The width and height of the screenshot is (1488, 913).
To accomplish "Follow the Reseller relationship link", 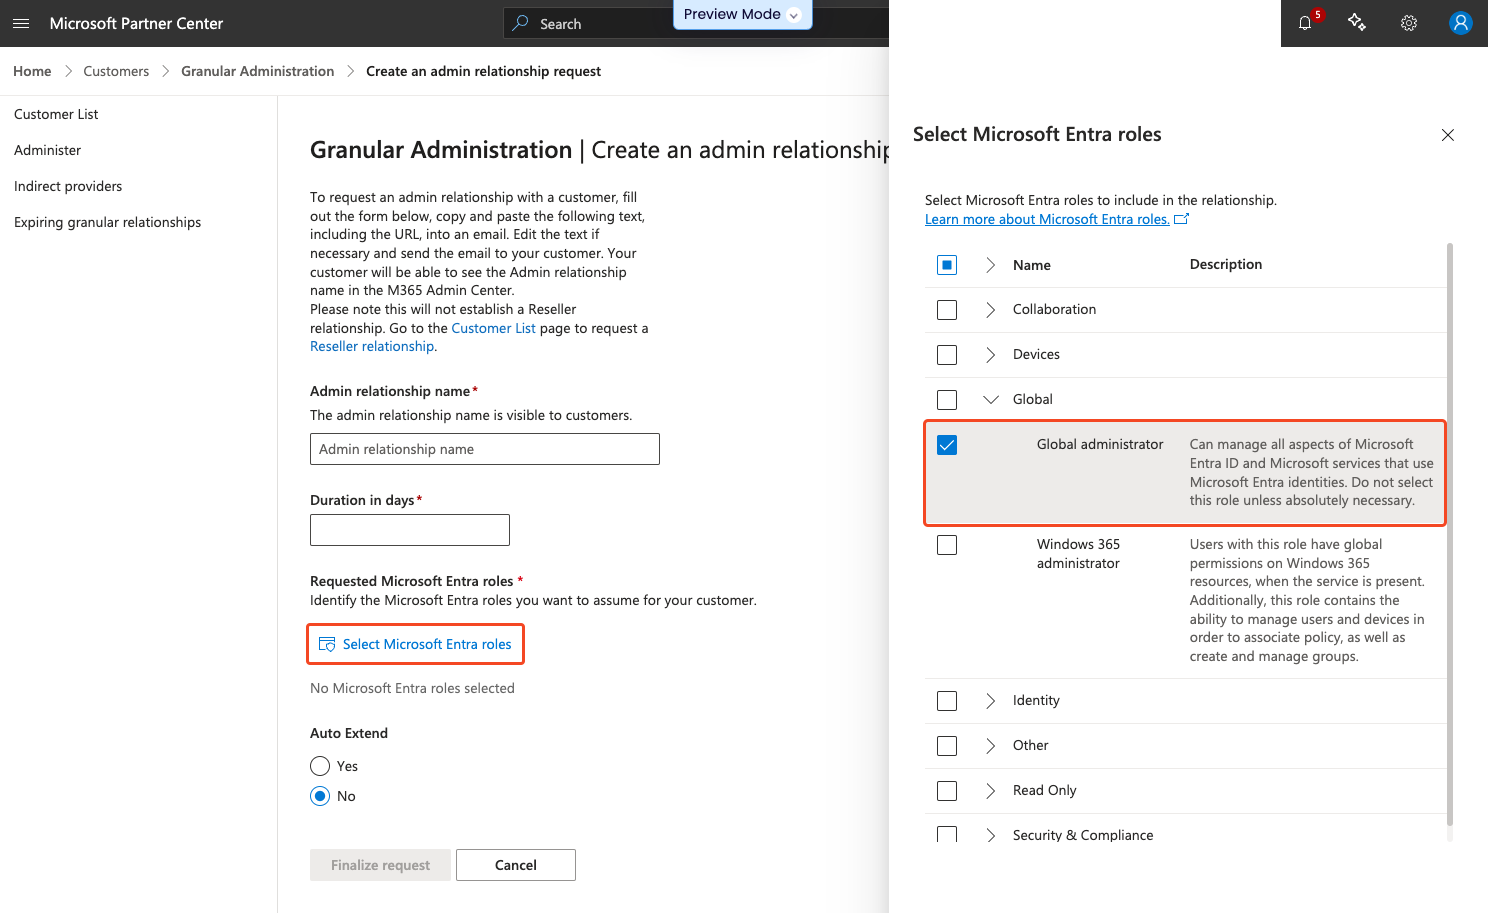I will pos(372,346).
